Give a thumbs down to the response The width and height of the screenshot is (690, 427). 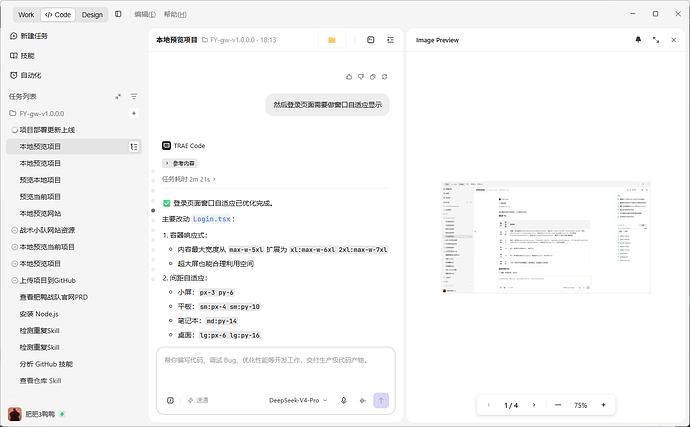(361, 77)
